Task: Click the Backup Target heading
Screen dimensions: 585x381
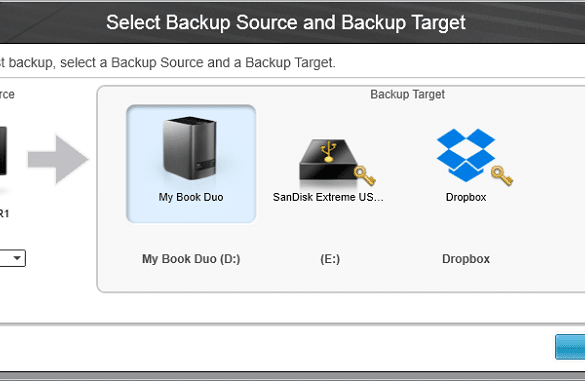Action: click(x=407, y=94)
